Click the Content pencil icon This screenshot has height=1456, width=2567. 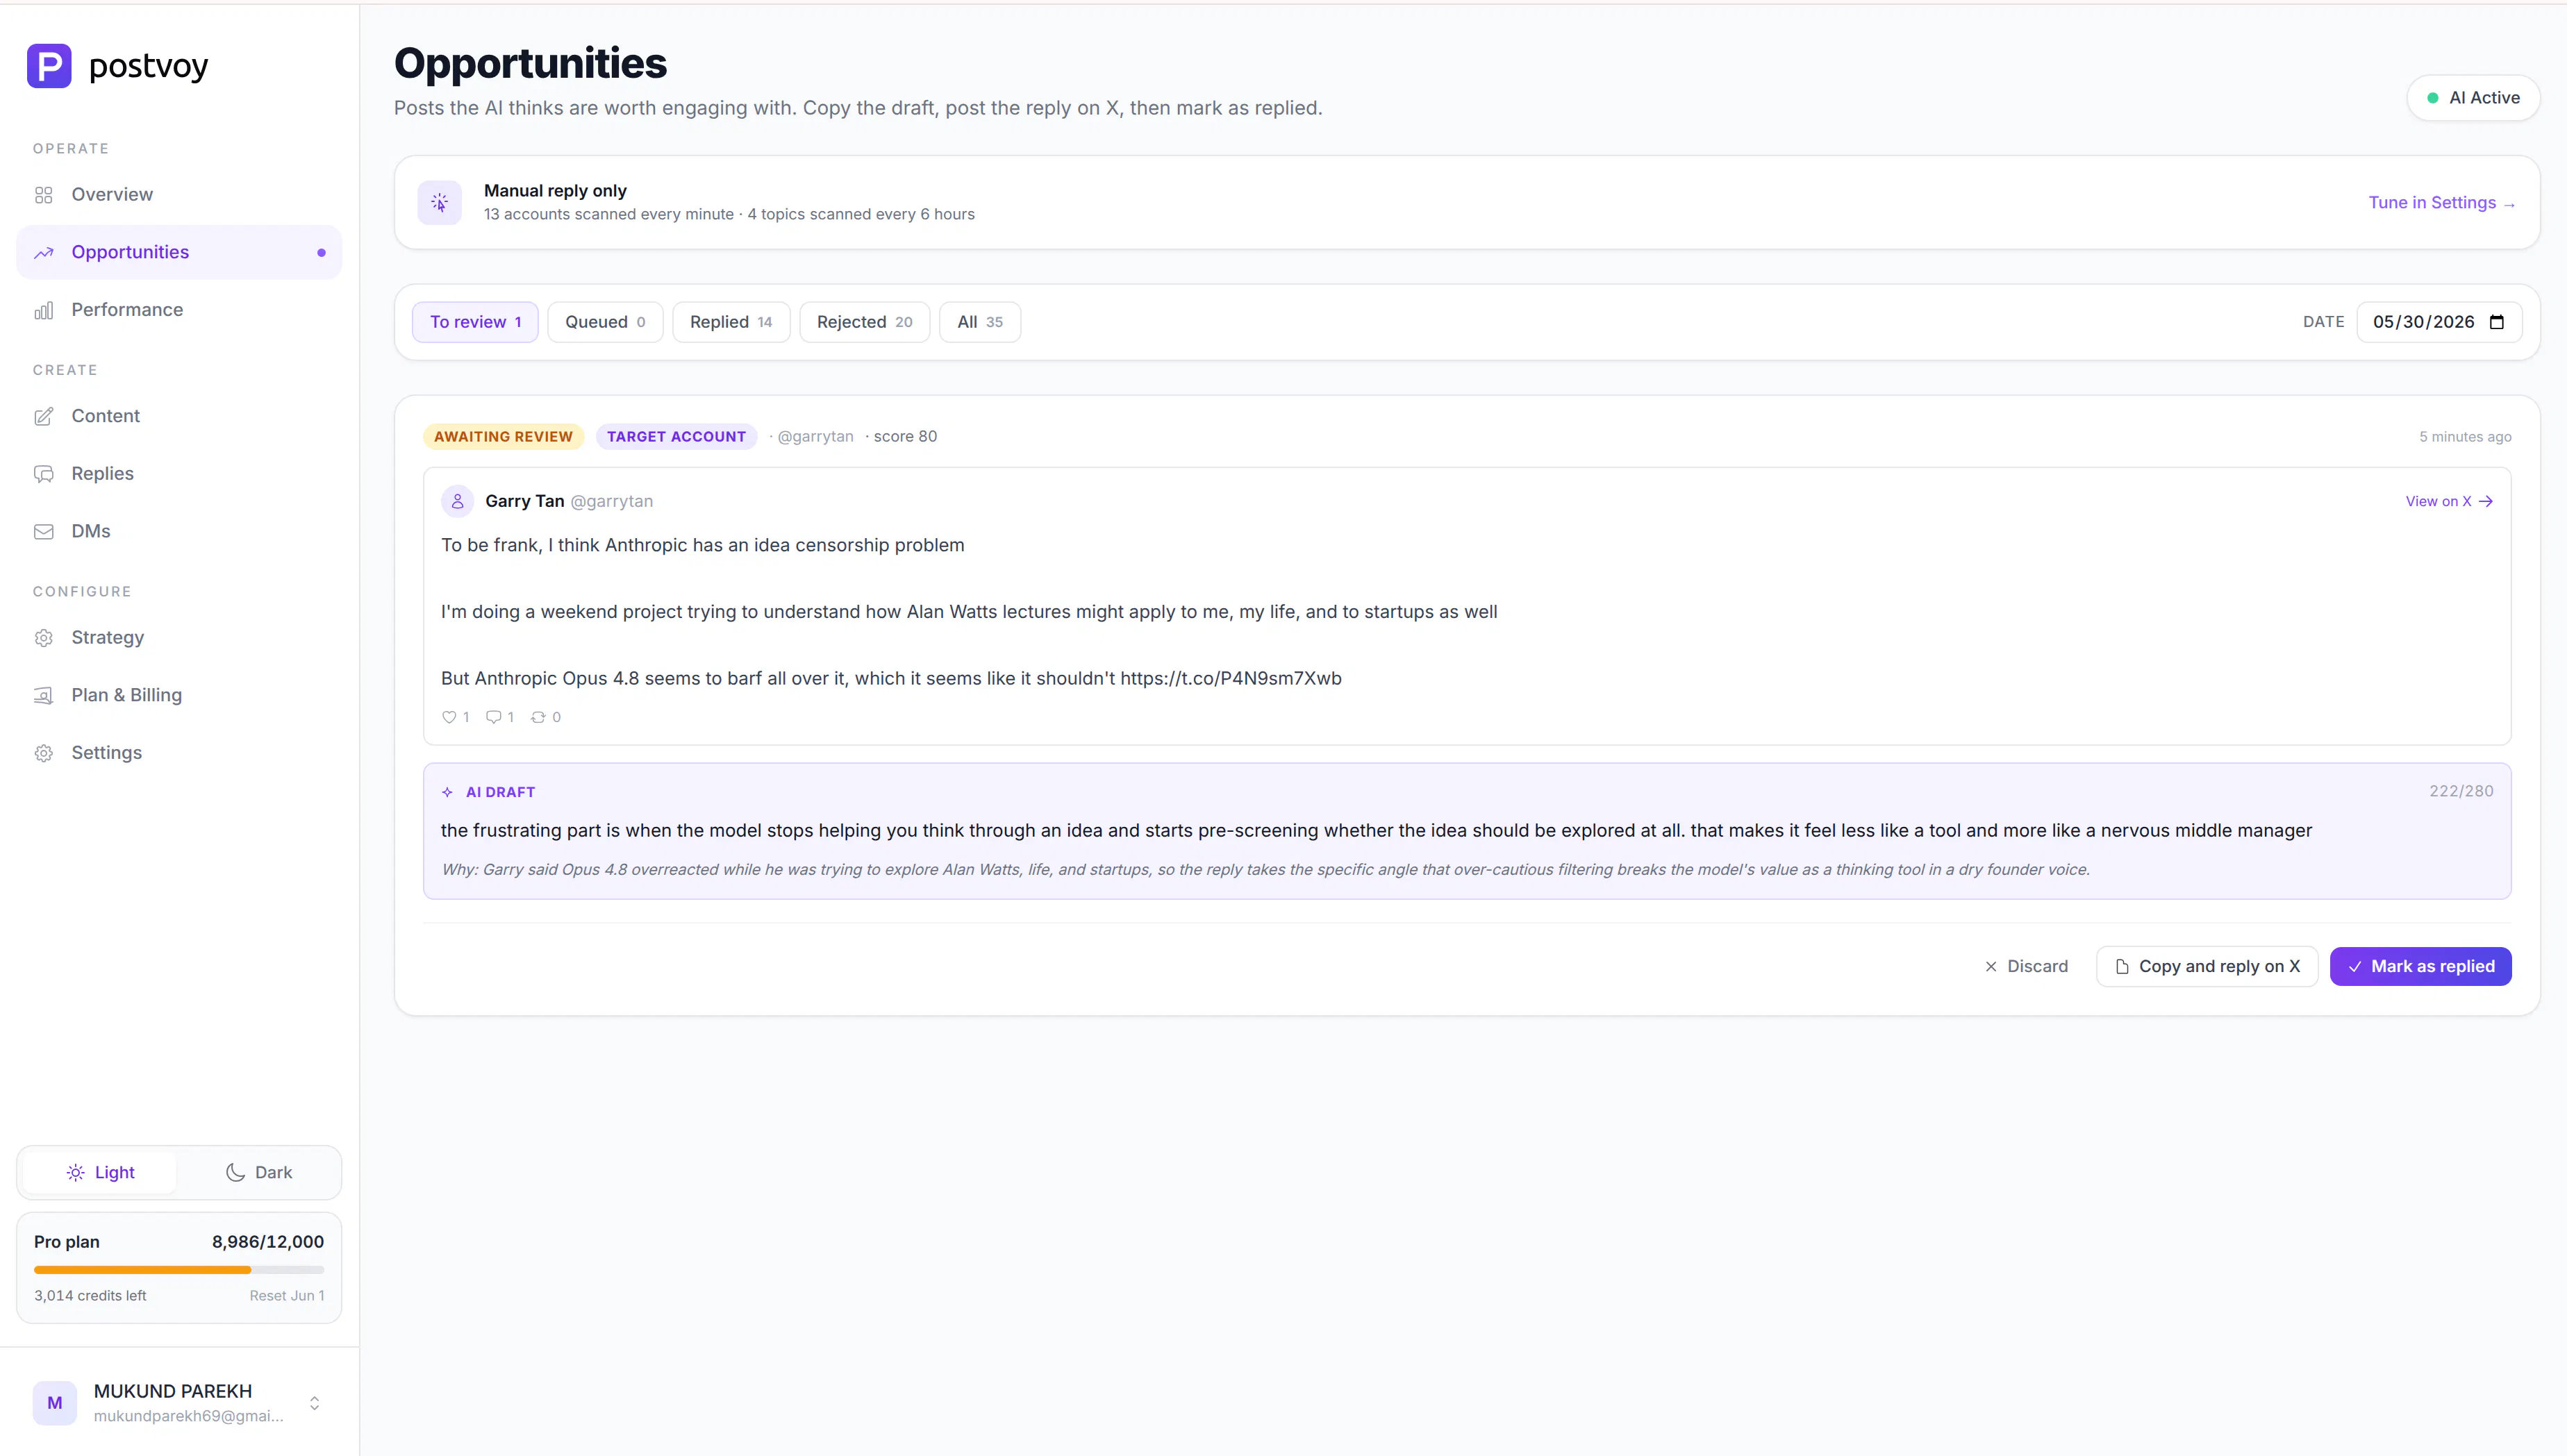pyautogui.click(x=43, y=417)
